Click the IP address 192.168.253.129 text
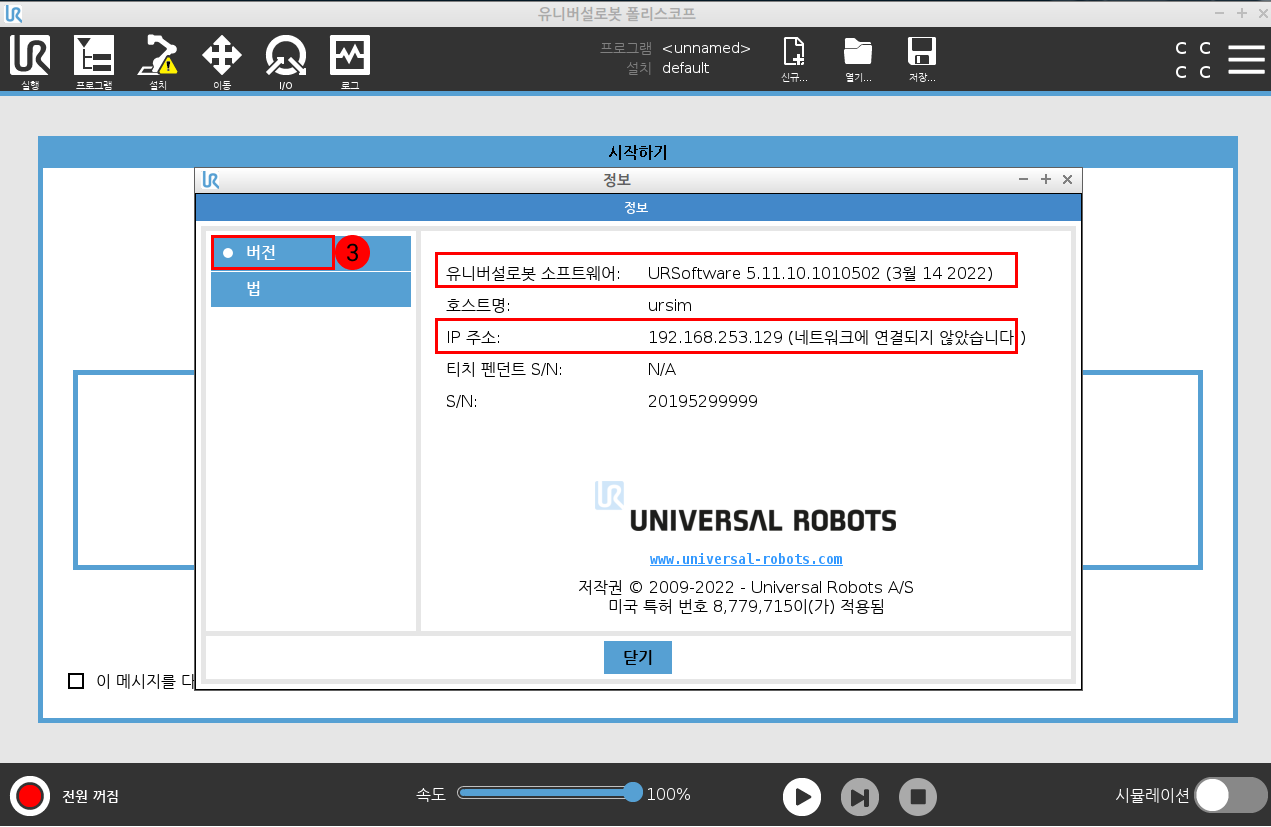 click(715, 337)
